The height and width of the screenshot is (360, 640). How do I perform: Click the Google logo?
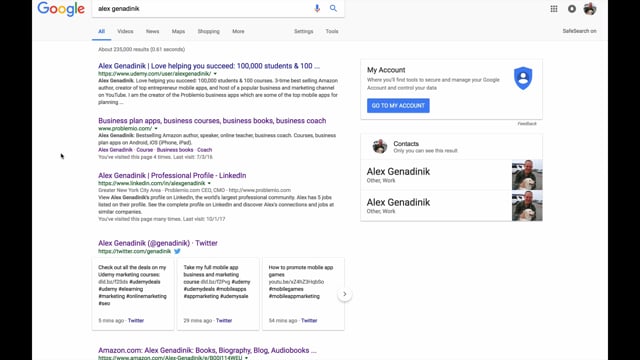coord(61,9)
